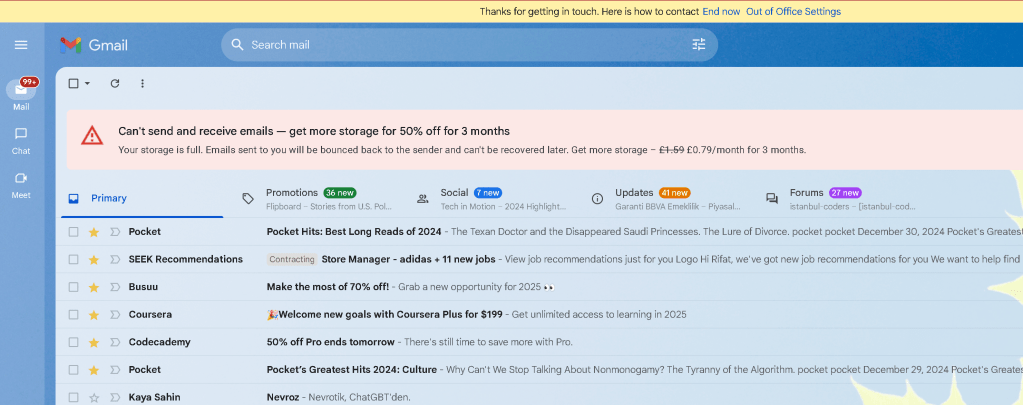This screenshot has height=405, width=1023.
Task: Mark Busuu email as important
Action: point(115,287)
